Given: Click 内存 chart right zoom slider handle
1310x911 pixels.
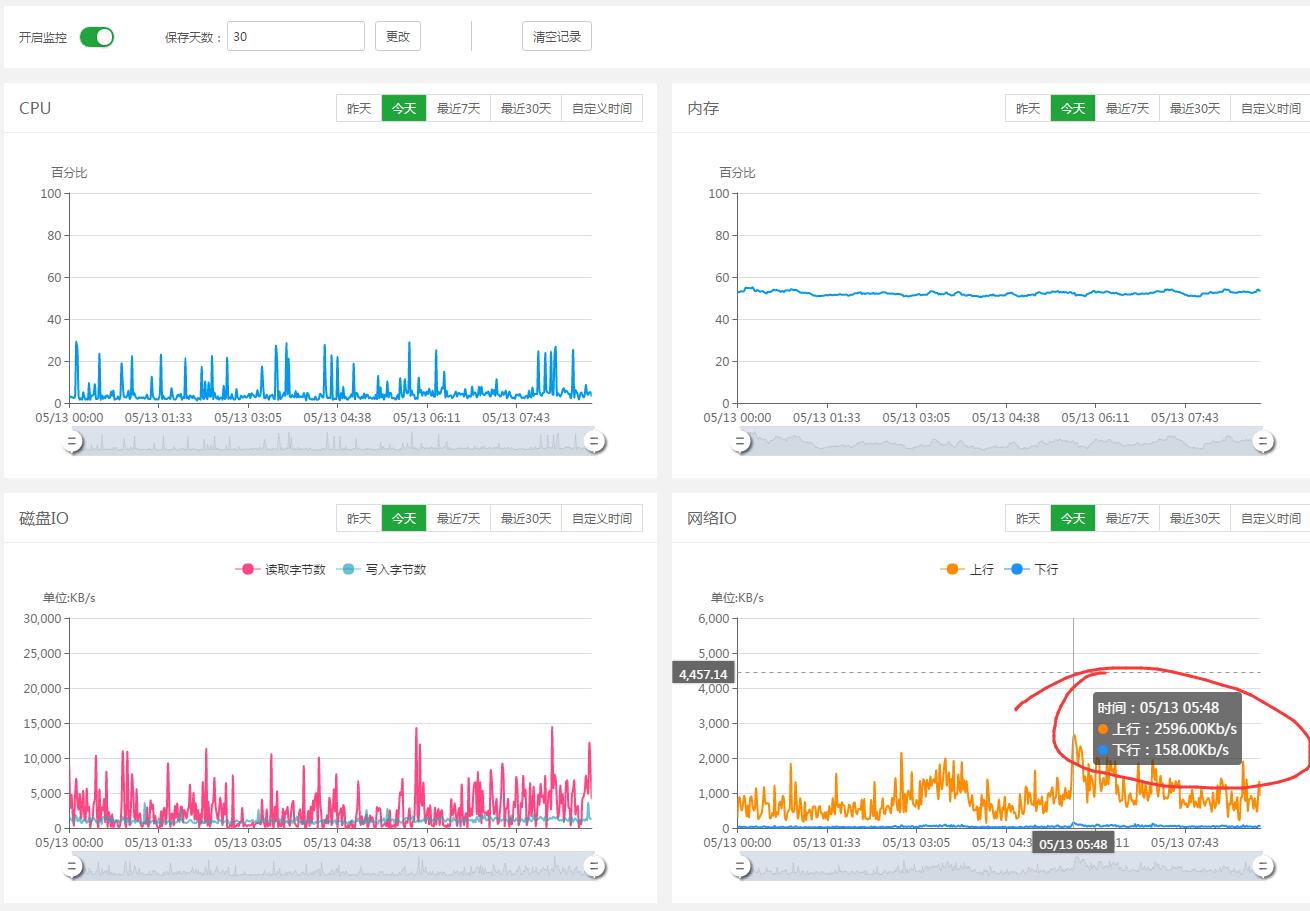Looking at the screenshot, I should pyautogui.click(x=1263, y=441).
